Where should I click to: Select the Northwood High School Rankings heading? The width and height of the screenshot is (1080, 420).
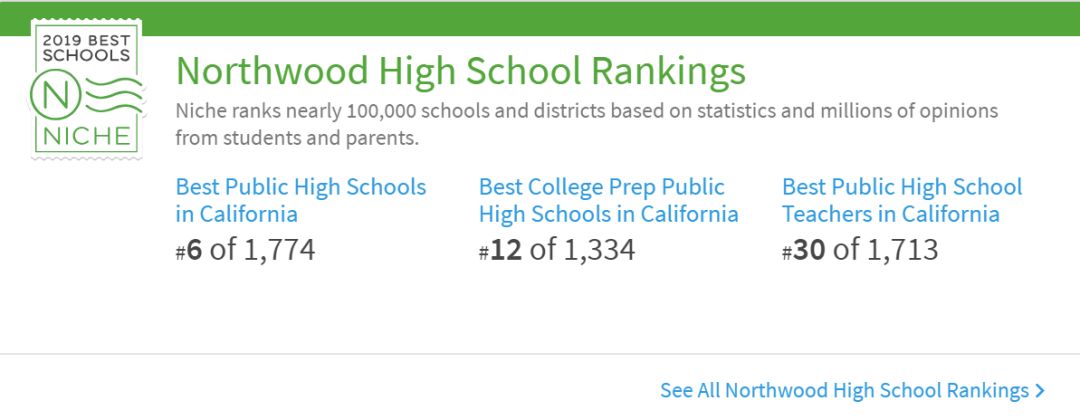click(x=461, y=70)
